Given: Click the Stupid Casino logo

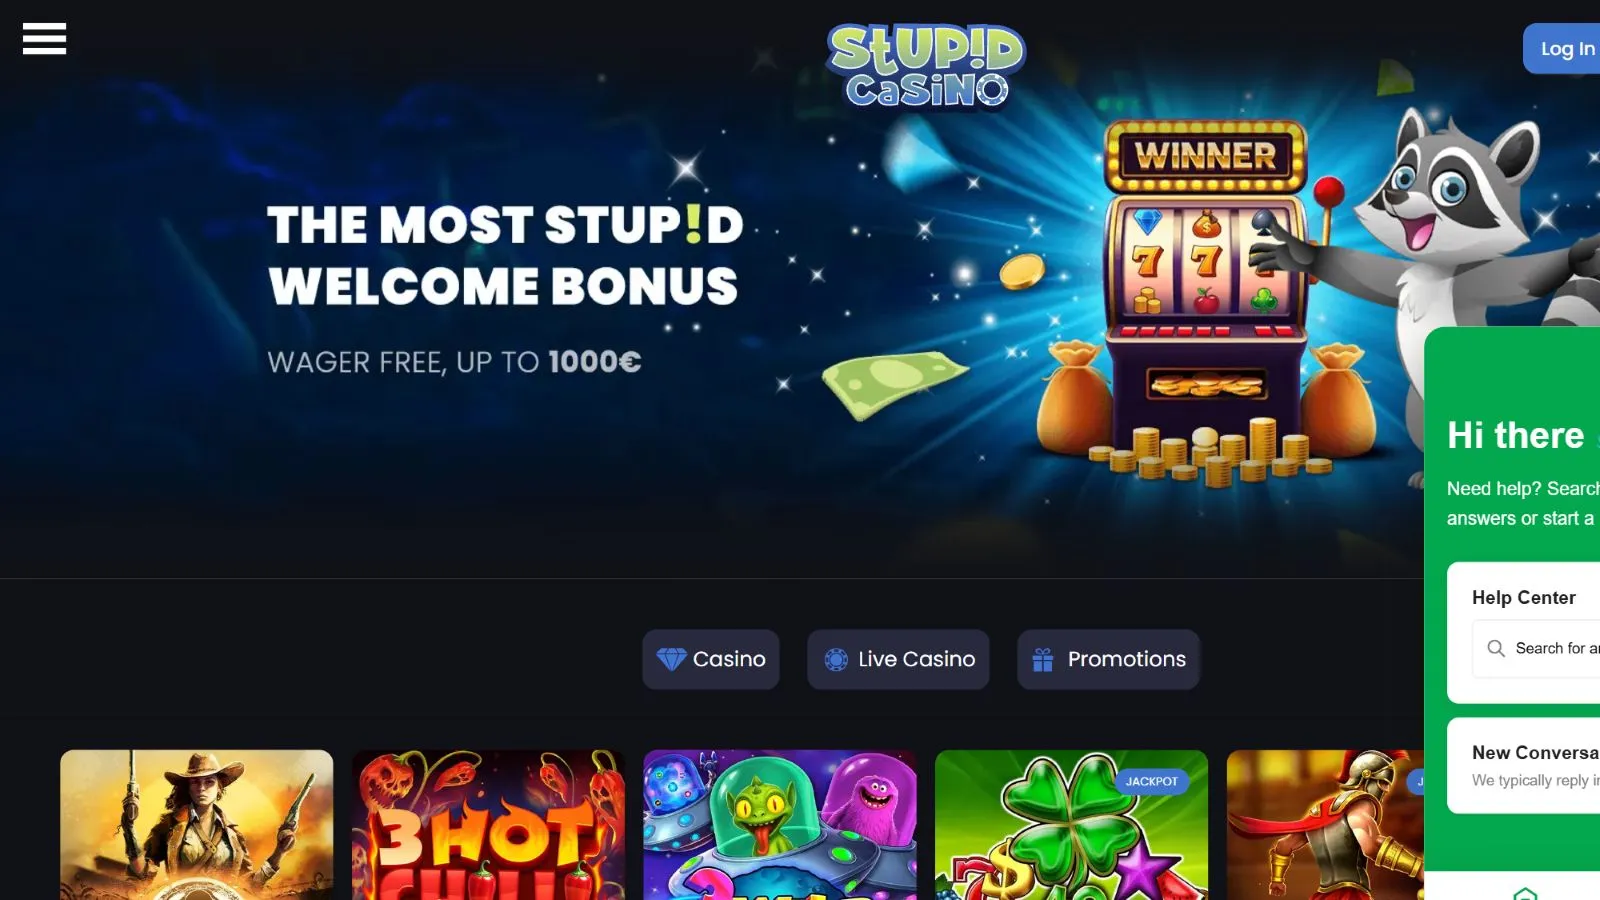Looking at the screenshot, I should (x=926, y=65).
